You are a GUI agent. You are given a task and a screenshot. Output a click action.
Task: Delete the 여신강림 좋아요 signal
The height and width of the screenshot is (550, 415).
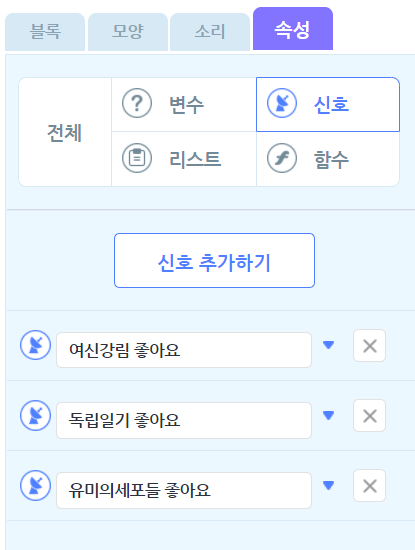pyautogui.click(x=369, y=346)
